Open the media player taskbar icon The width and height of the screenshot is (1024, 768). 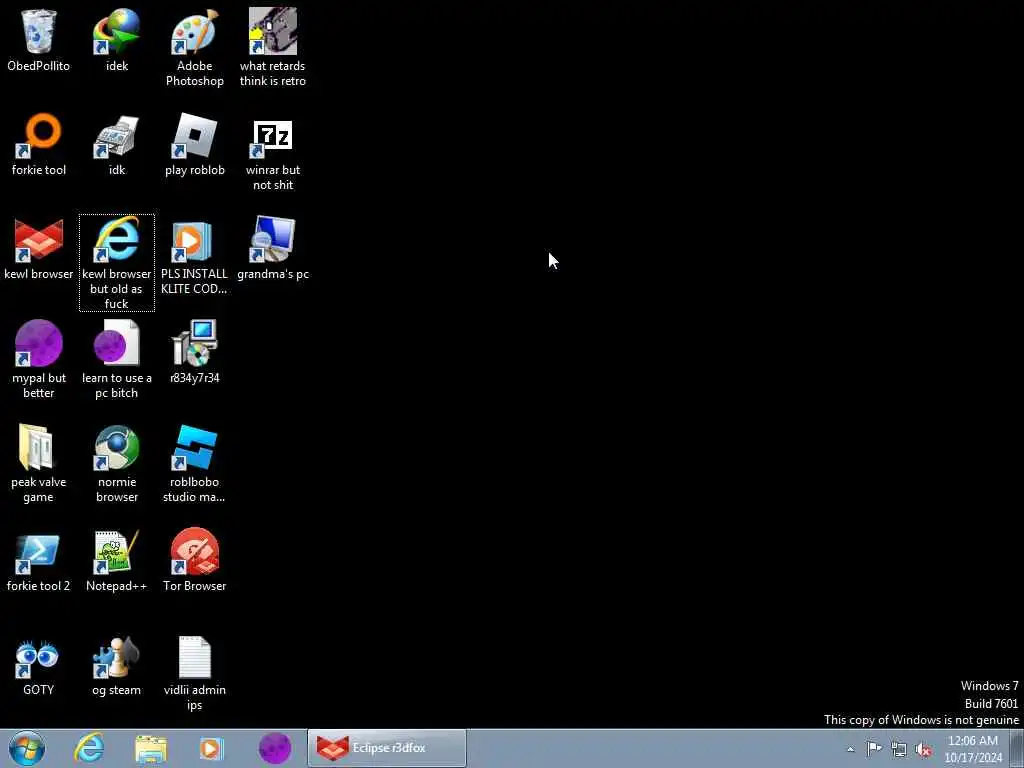(212, 748)
